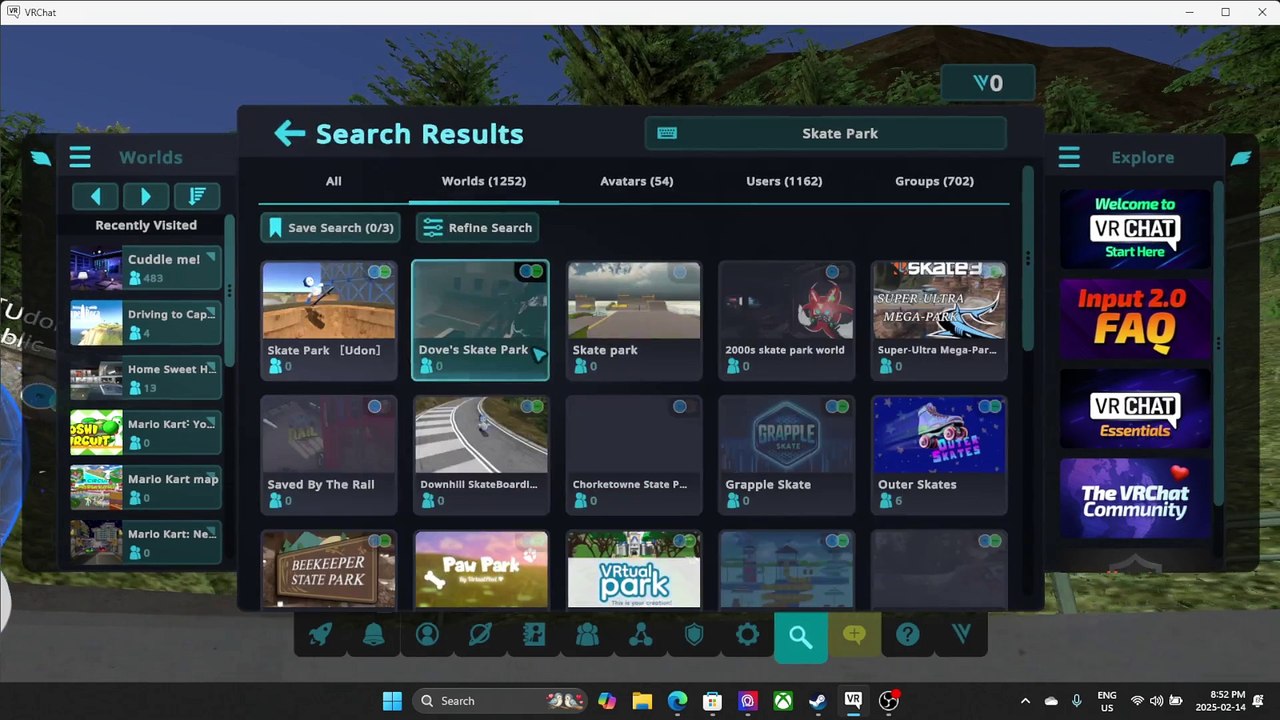Open the Launch Pad rocket icon

point(320,635)
